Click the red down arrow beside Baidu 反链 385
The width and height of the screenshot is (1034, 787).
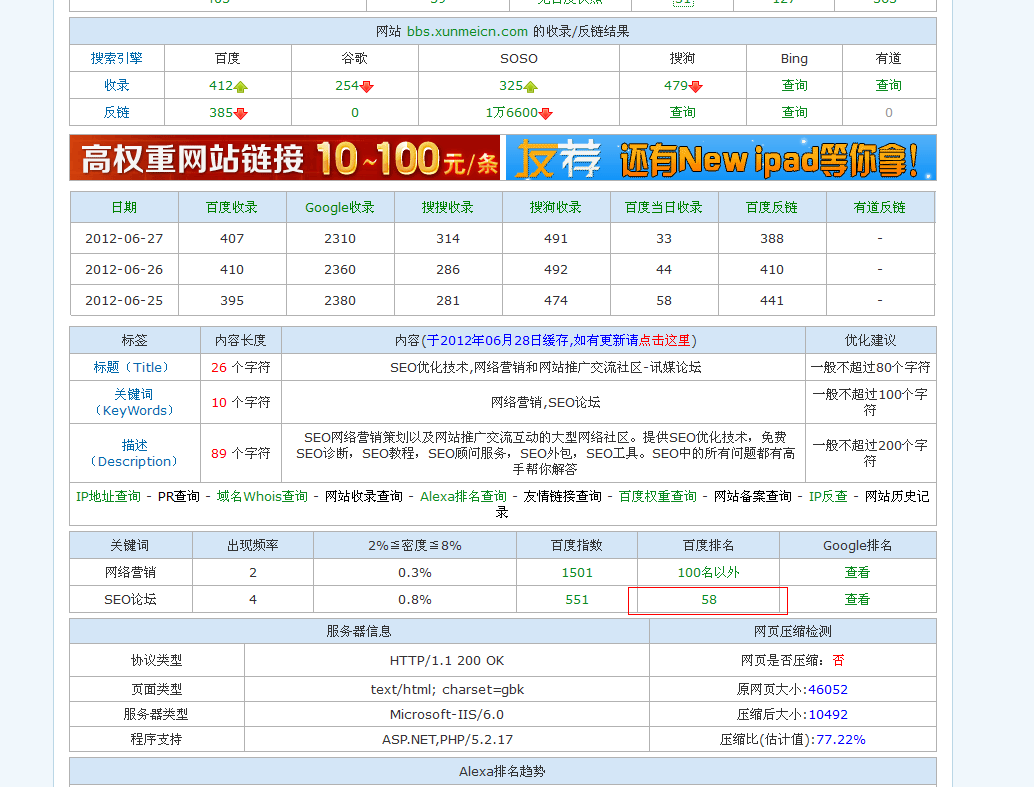(x=241, y=114)
